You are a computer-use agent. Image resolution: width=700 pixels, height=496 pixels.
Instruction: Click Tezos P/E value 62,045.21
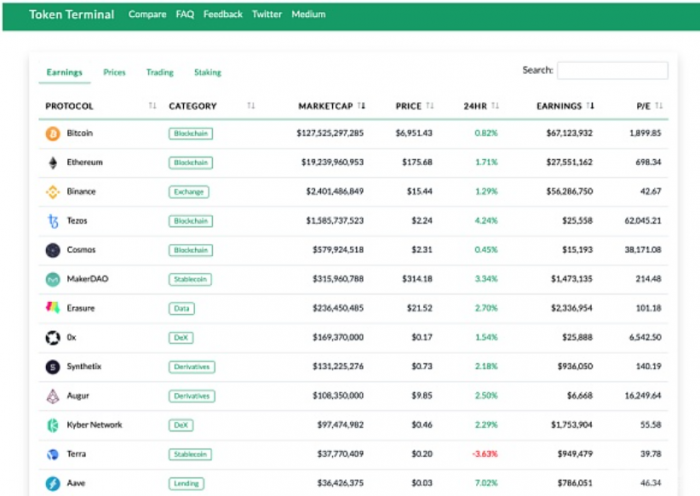(x=643, y=221)
